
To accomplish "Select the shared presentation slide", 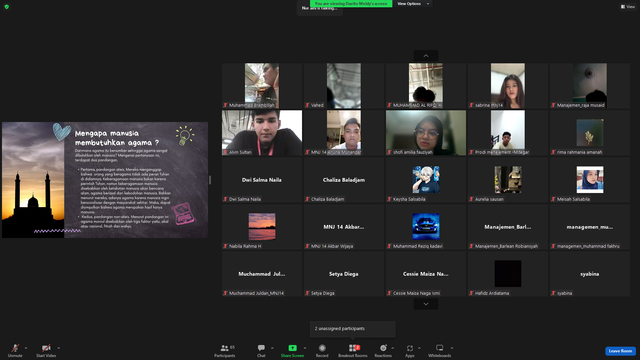I will [105, 180].
